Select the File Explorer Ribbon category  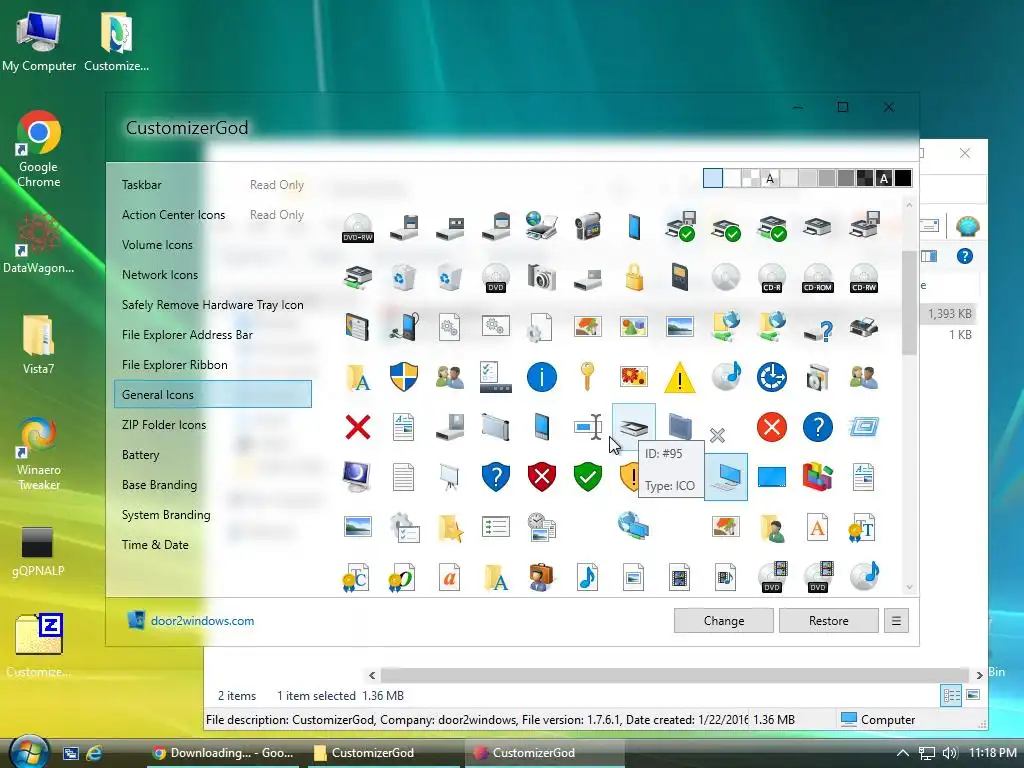(x=175, y=365)
